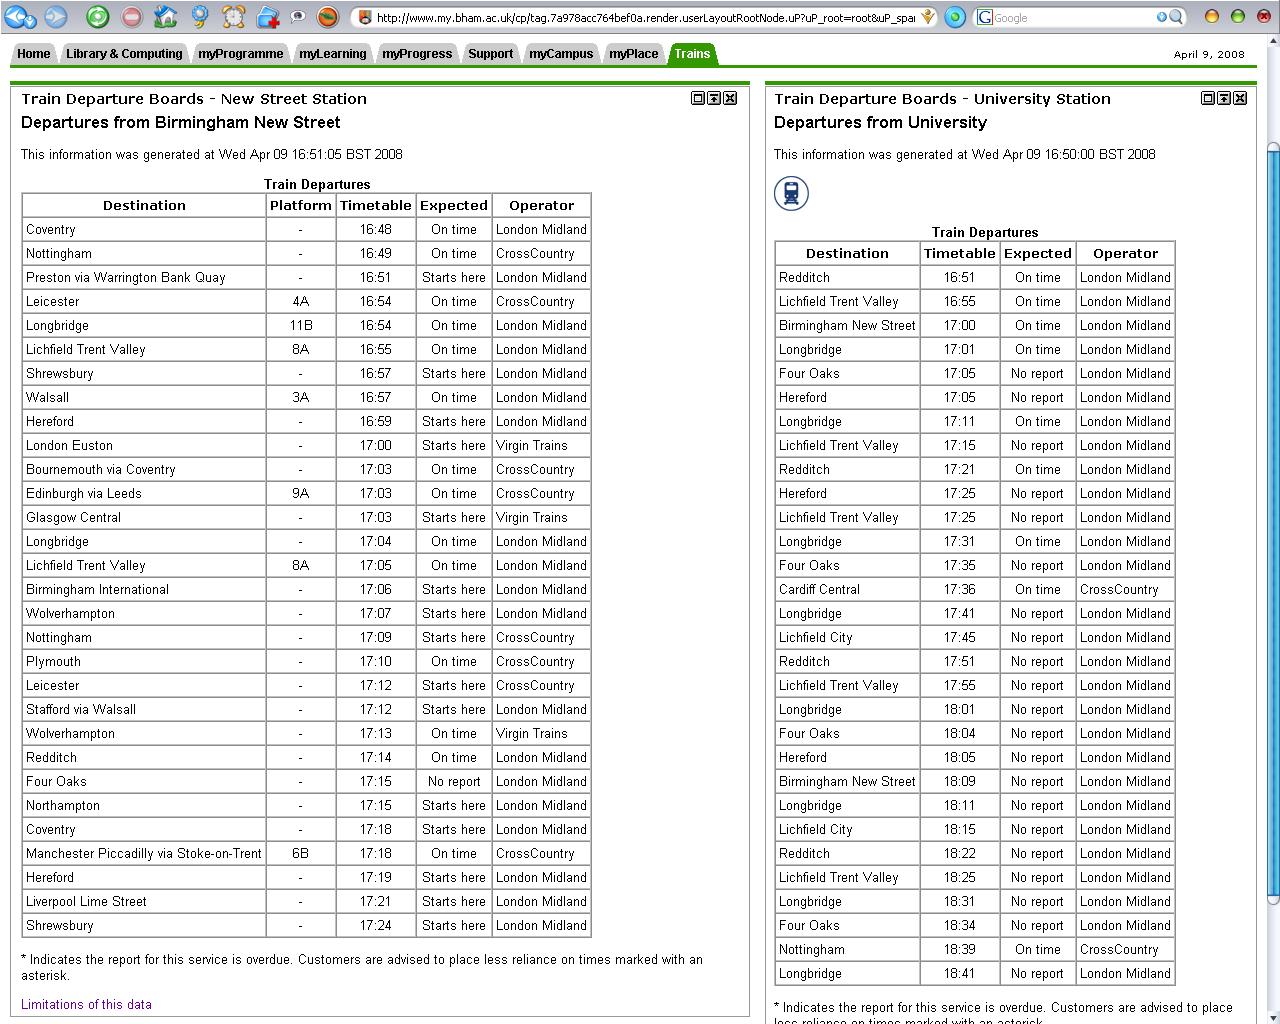This screenshot has height=1024, width=1280.
Task: Select the 'Glasgow Central' destination cell
Action: [144, 517]
